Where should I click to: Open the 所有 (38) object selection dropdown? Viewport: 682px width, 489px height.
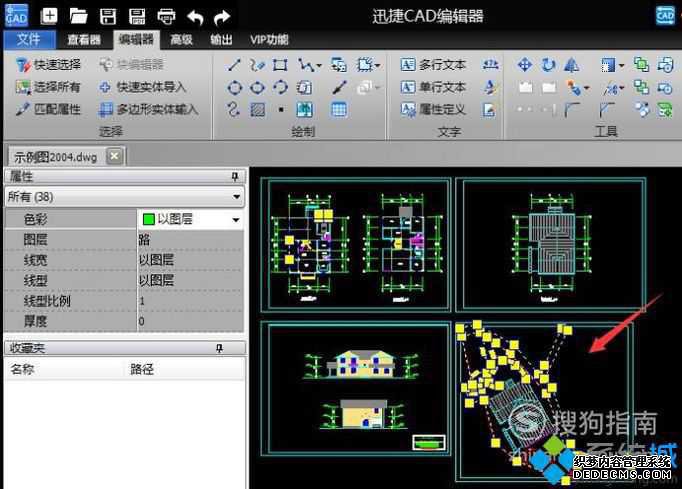point(237,197)
